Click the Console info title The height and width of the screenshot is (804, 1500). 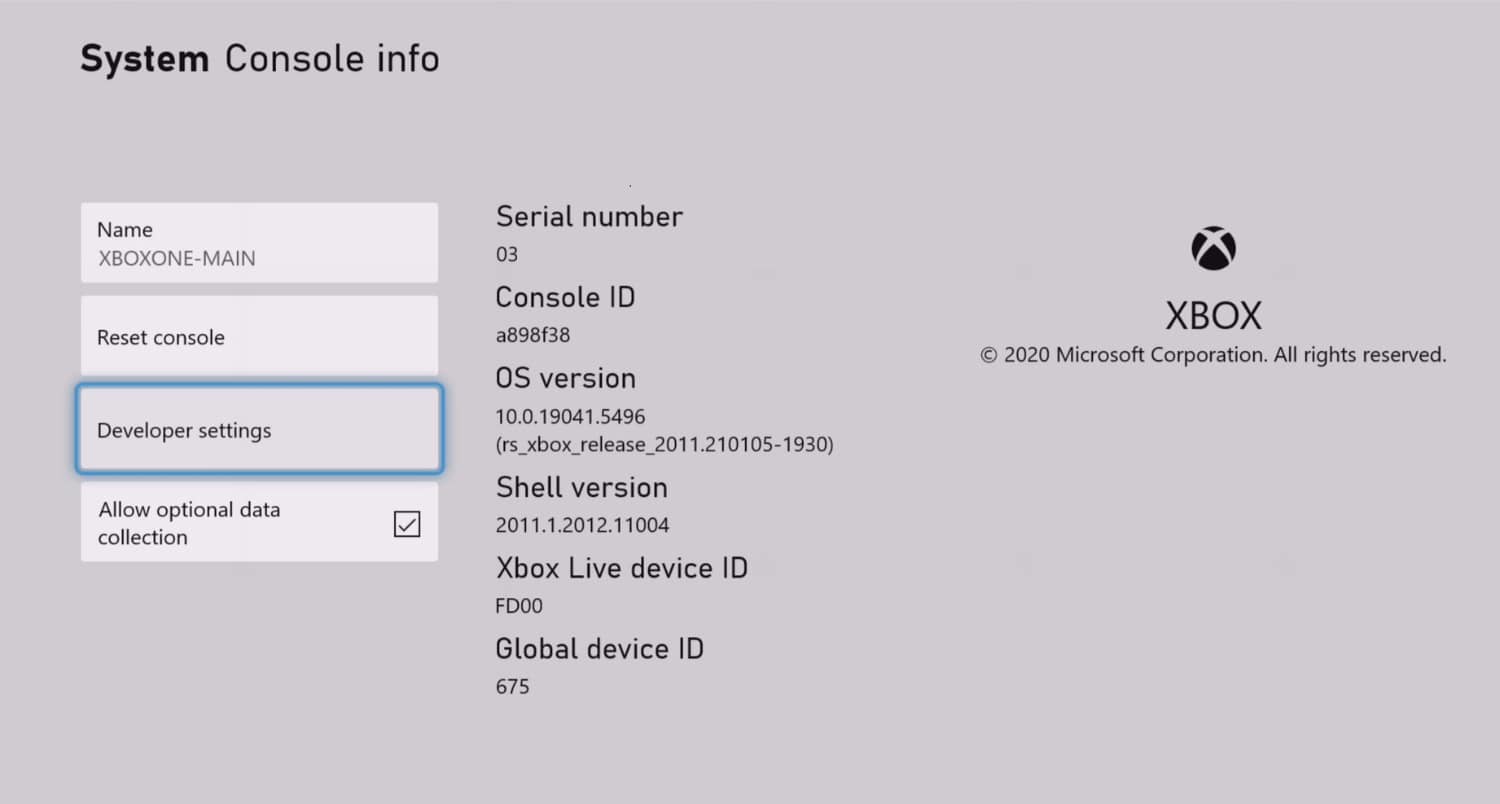(332, 59)
